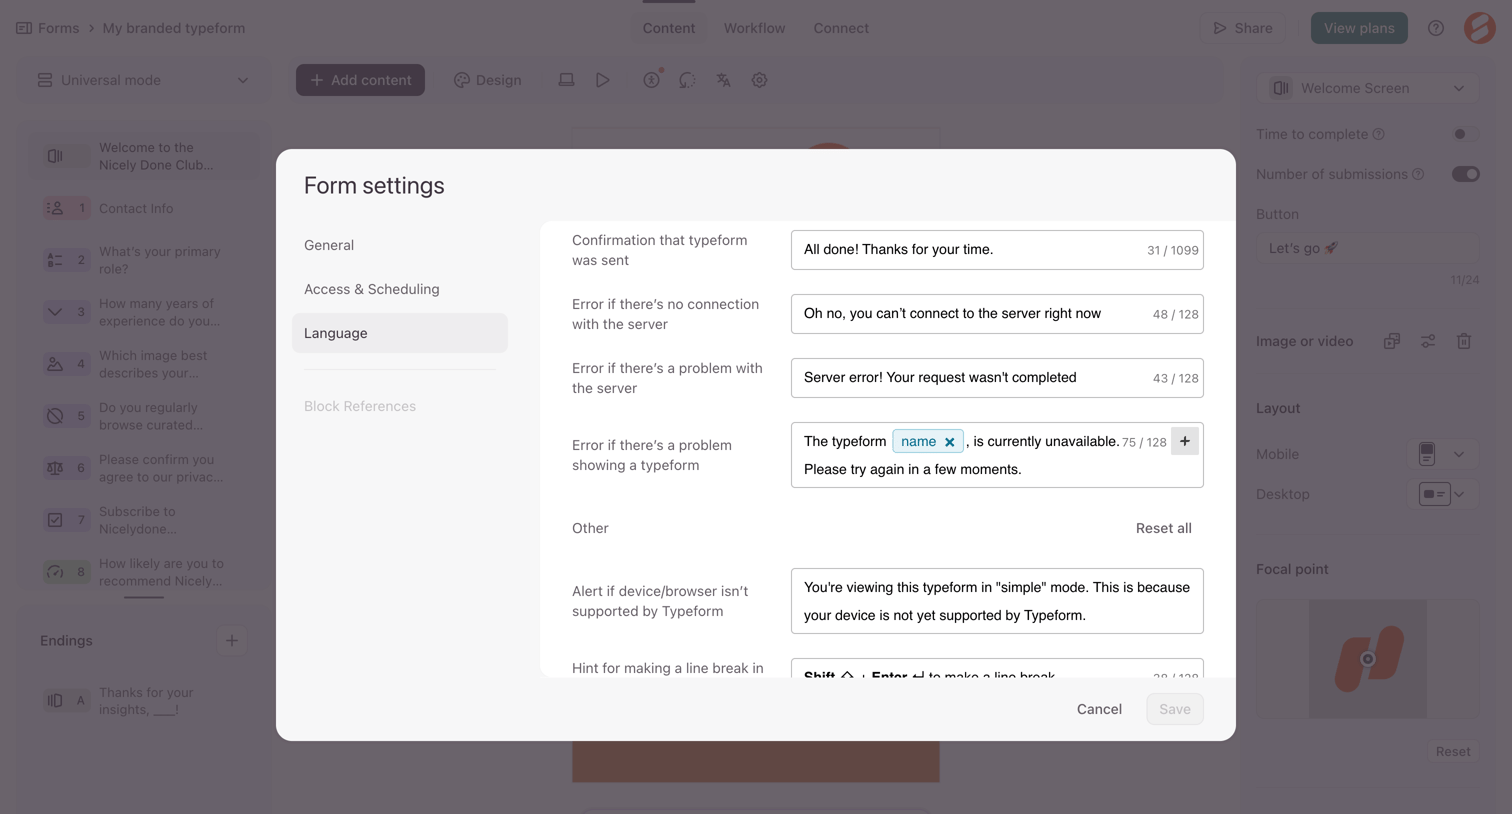This screenshot has width=1512, height=814.
Task: Click the Number of submissions info icon
Action: (x=1418, y=174)
